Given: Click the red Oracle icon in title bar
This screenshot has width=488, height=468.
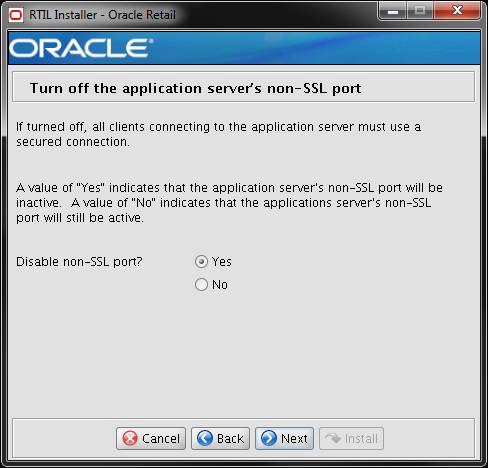Looking at the screenshot, I should 15,15.
